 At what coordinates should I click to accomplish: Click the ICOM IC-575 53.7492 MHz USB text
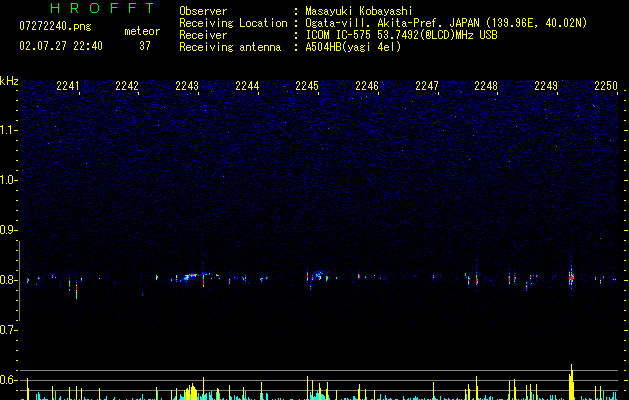(x=402, y=35)
